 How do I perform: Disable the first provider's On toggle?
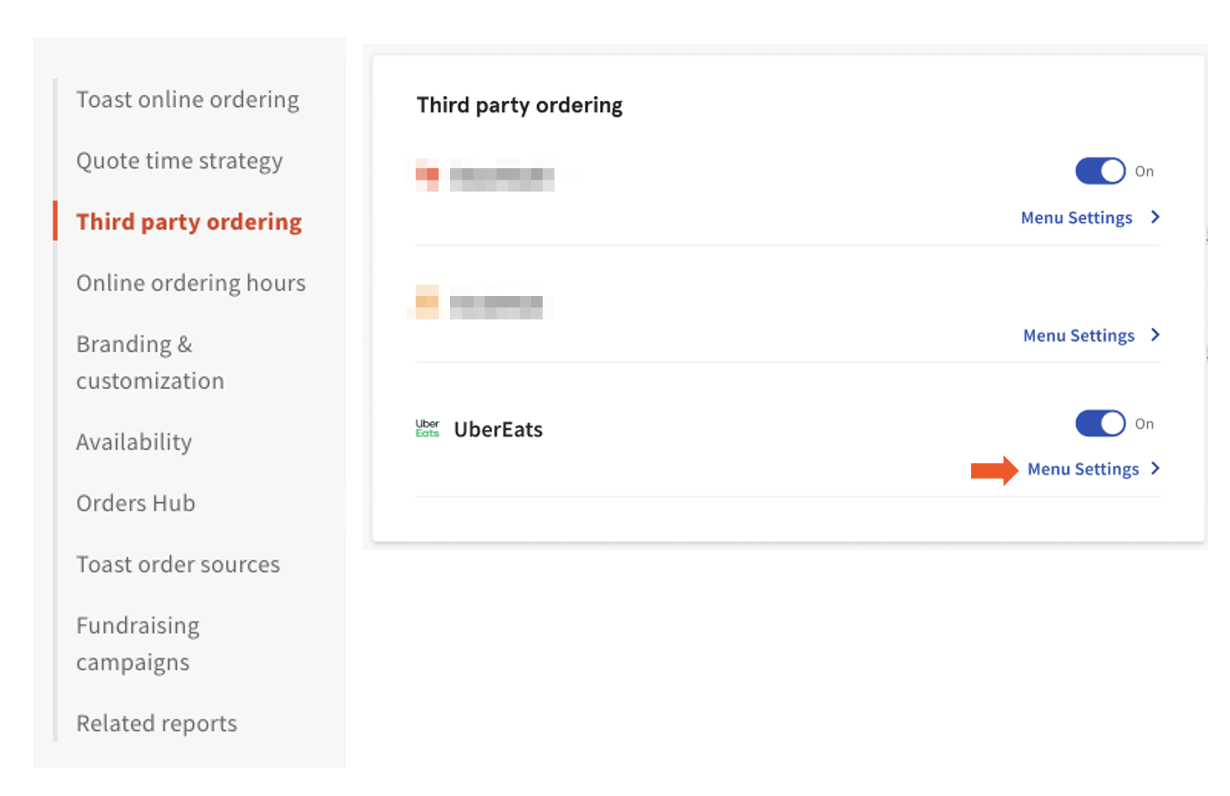click(1101, 171)
